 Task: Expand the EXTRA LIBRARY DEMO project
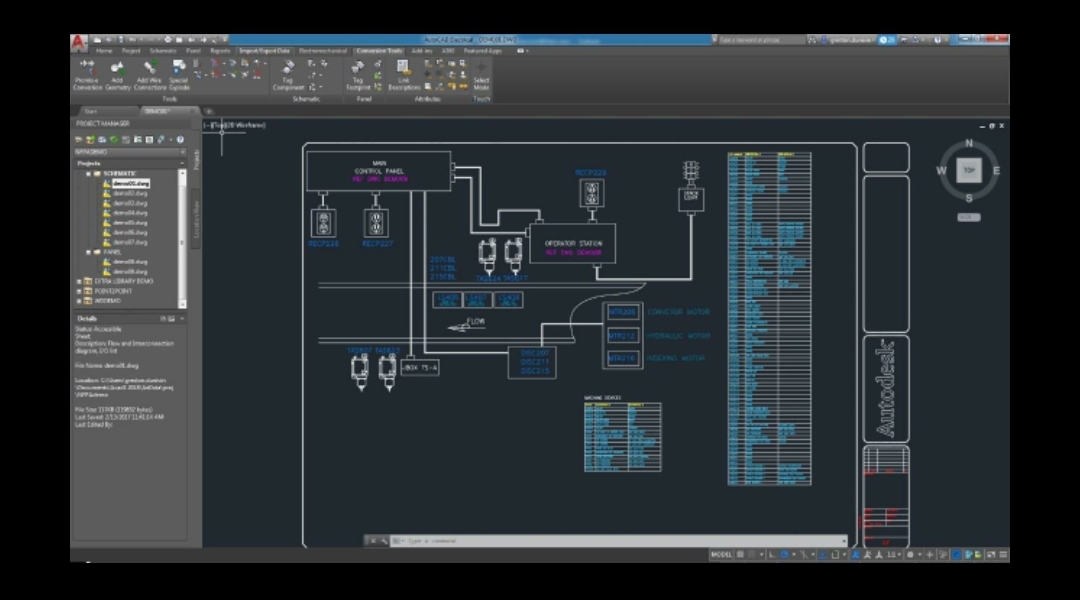click(x=79, y=281)
